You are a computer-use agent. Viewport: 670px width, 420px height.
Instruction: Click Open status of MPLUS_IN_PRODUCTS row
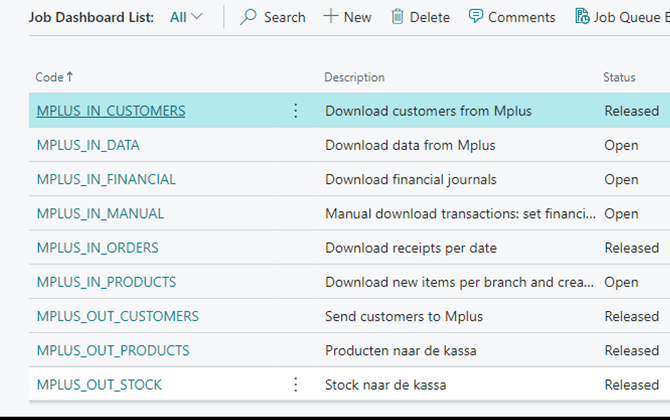[621, 282]
